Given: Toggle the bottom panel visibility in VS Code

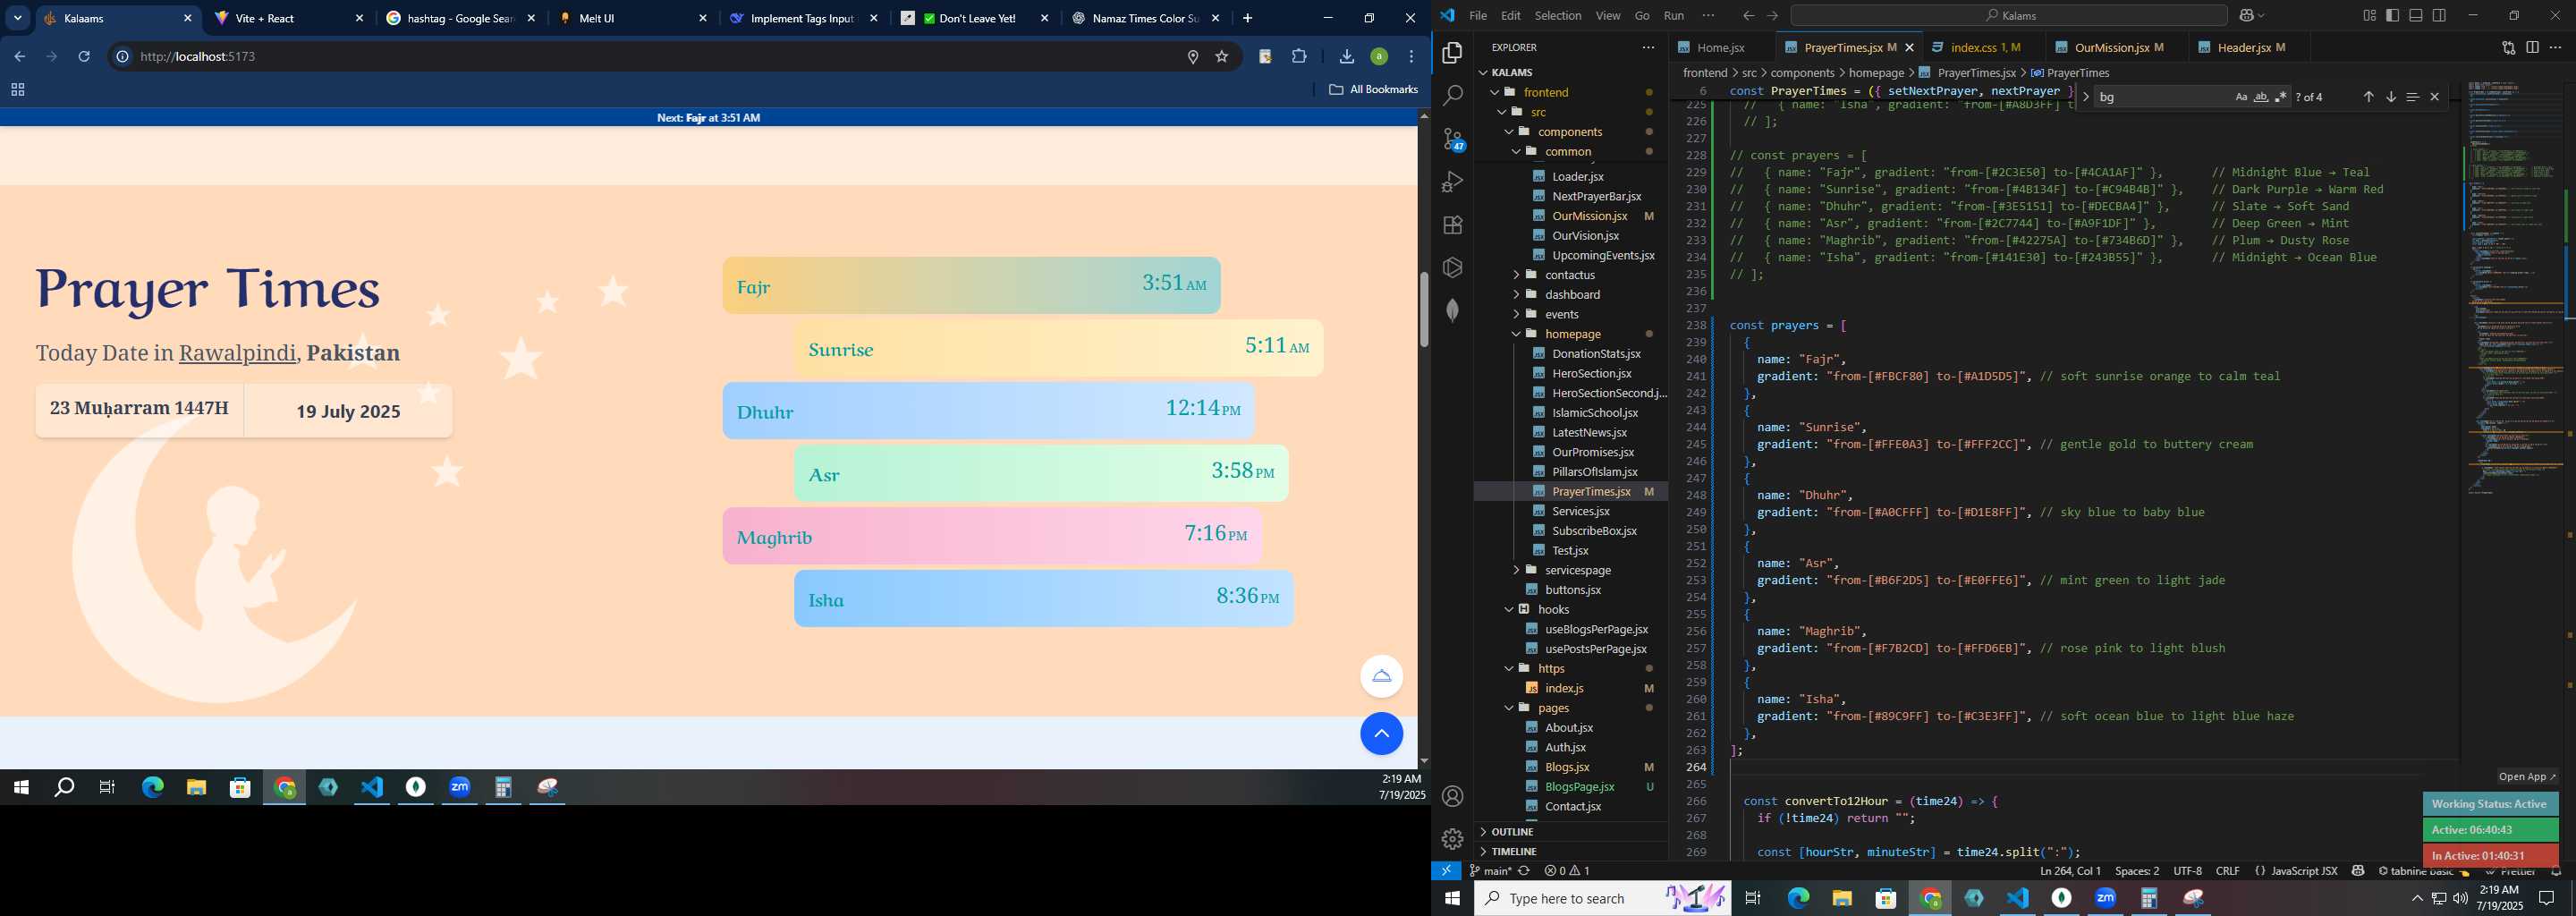Looking at the screenshot, I should [2415, 16].
